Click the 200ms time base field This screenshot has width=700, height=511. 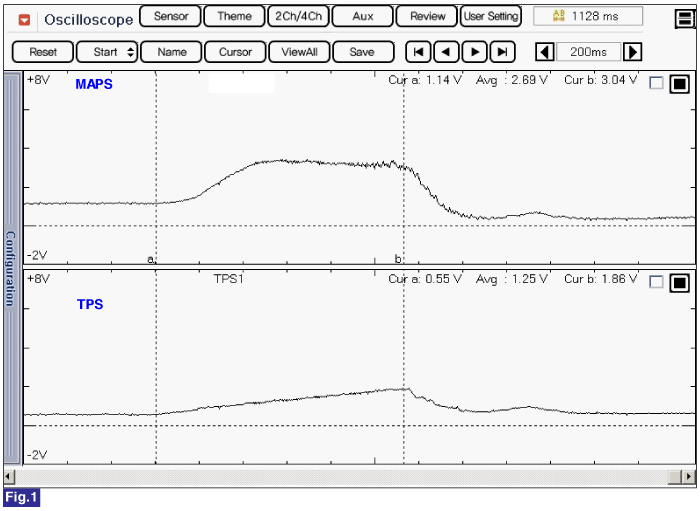coord(588,52)
